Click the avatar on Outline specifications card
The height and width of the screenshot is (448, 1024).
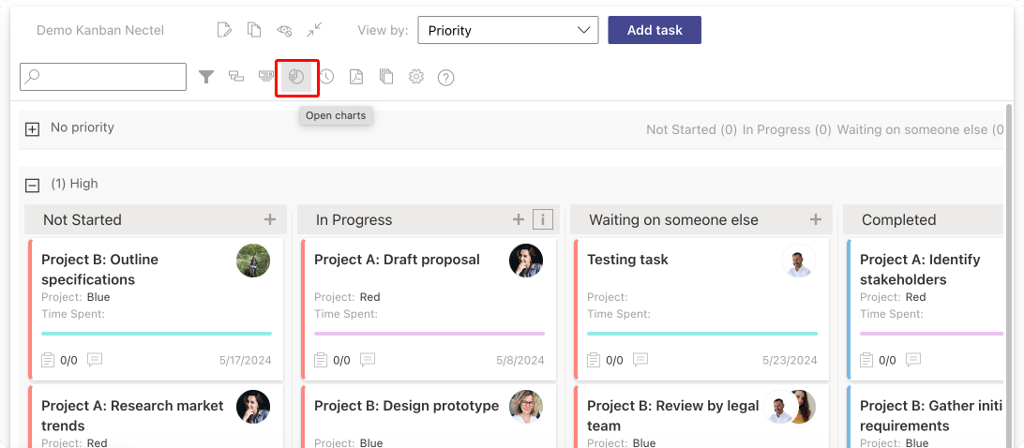pyautogui.click(x=253, y=261)
